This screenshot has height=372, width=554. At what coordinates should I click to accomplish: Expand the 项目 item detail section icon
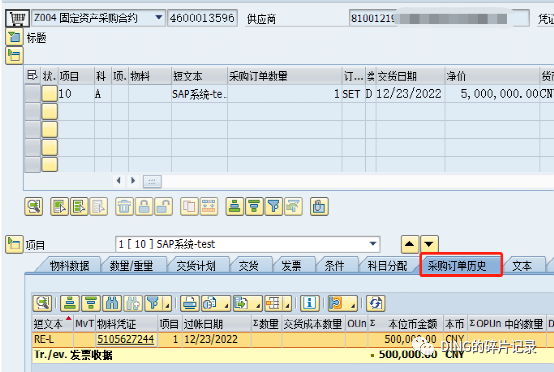(14, 244)
